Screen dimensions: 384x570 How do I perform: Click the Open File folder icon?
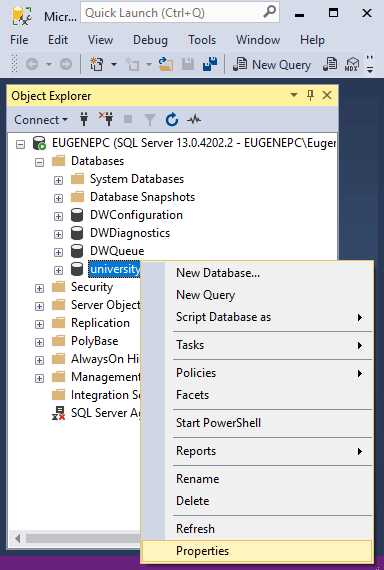[166, 64]
